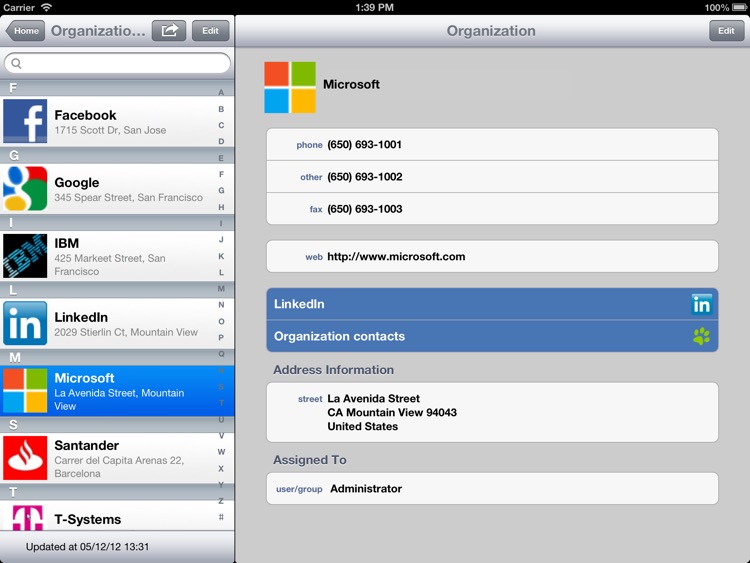Viewport: 750px width, 563px height.
Task: Focus the organization search field
Action: click(x=117, y=63)
